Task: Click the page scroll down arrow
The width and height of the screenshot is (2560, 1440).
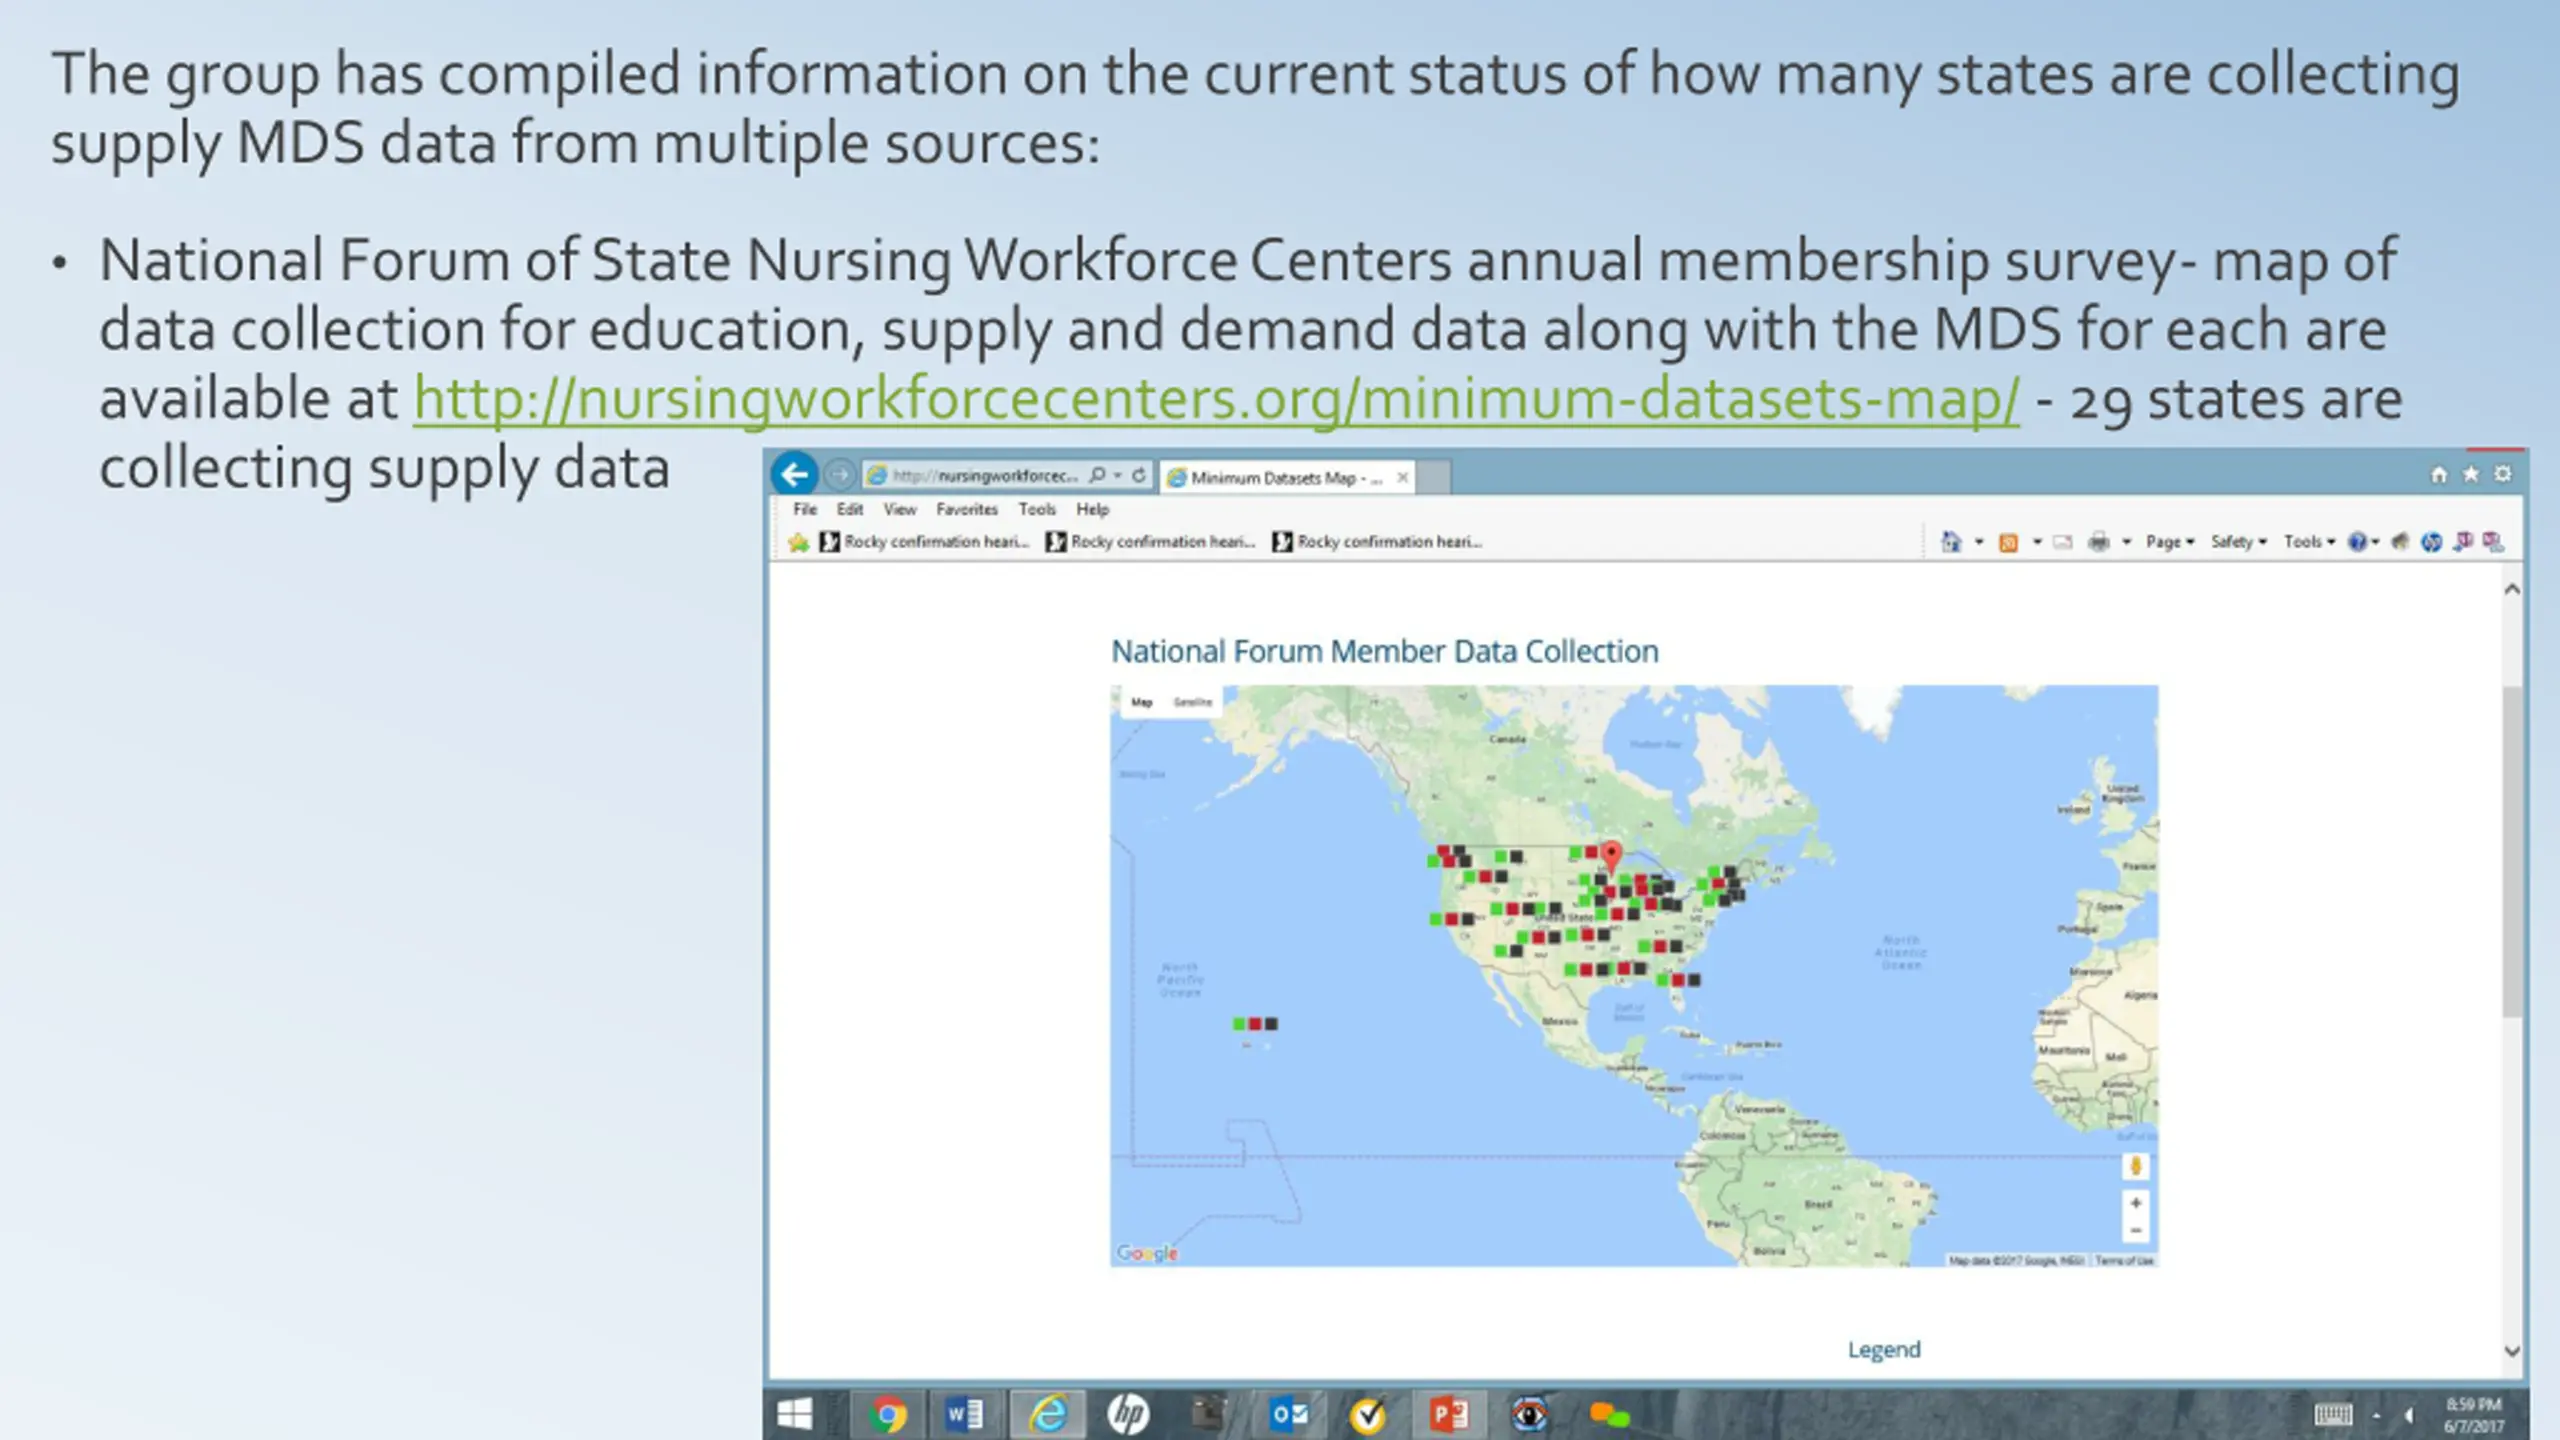Action: tap(2512, 1351)
